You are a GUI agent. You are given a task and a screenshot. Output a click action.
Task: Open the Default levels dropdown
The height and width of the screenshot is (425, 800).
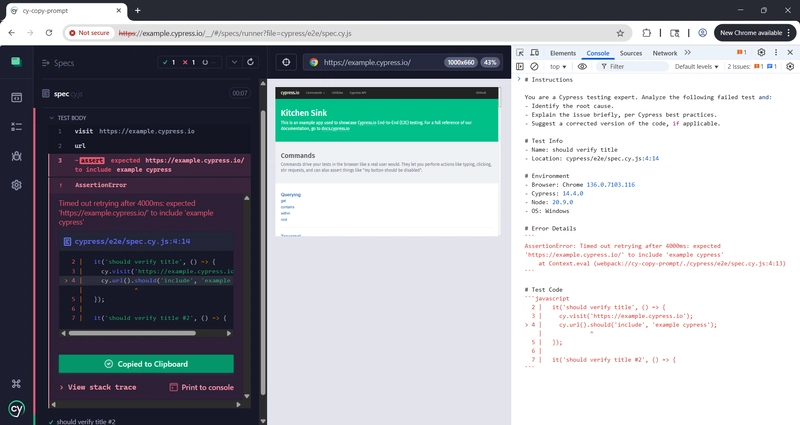(x=697, y=67)
